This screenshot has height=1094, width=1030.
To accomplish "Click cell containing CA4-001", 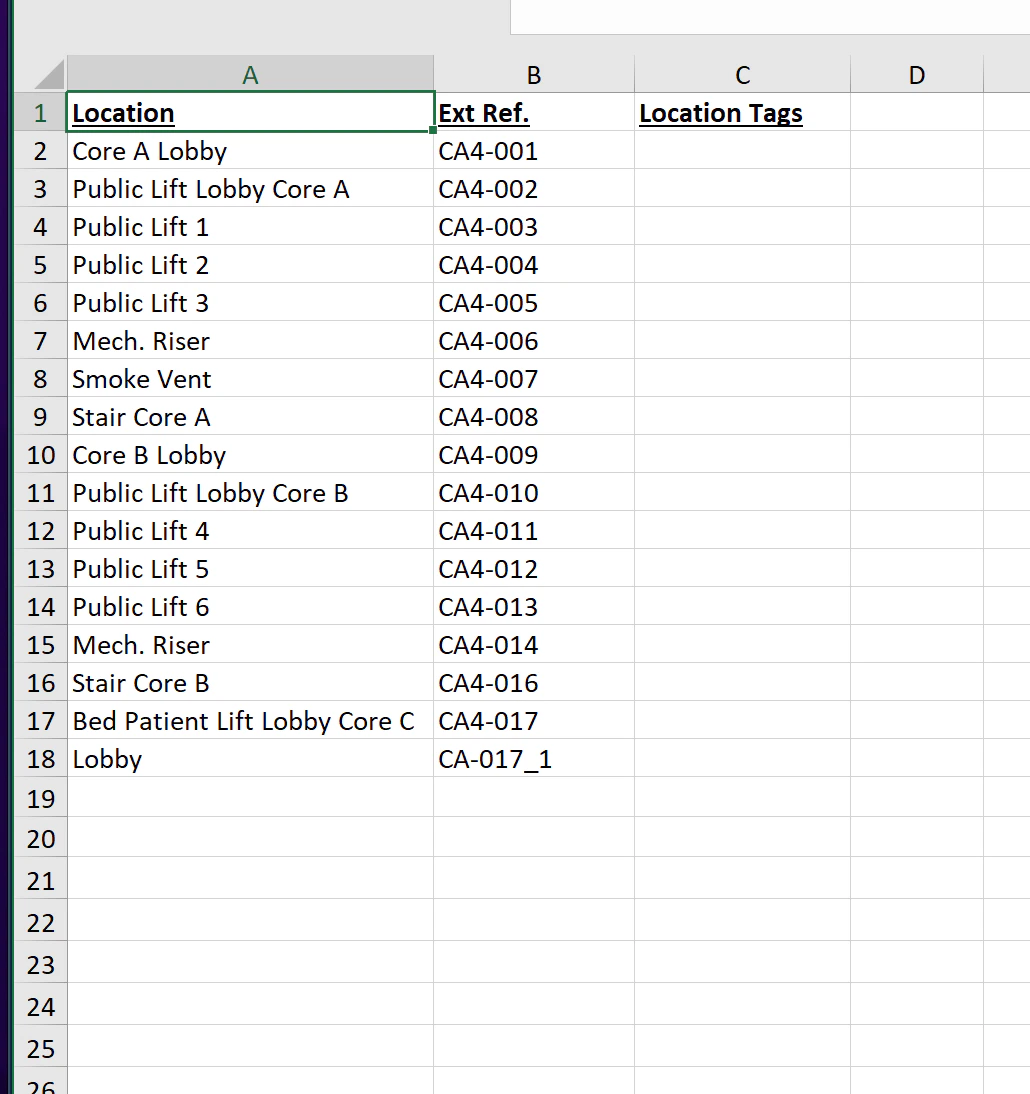I will (x=534, y=150).
